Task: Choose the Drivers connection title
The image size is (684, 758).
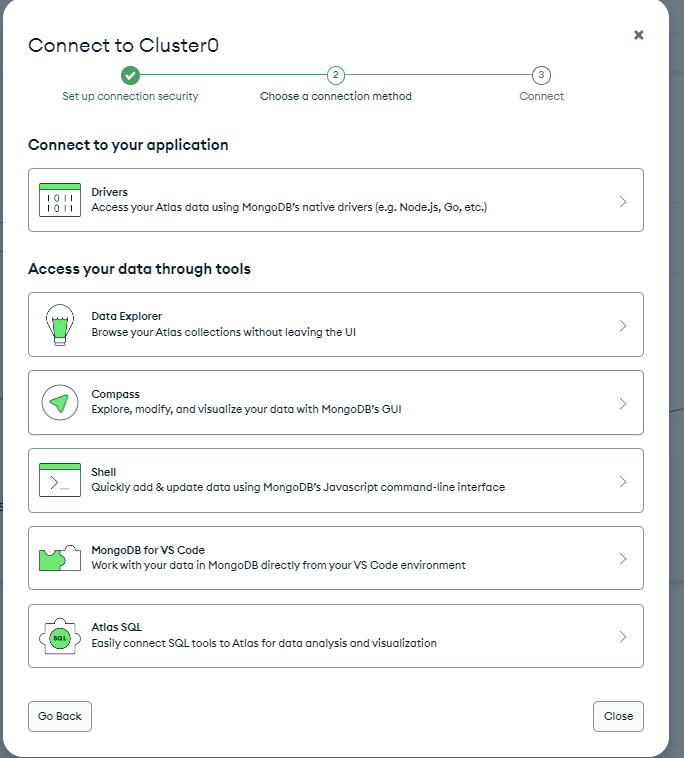Action: [109, 192]
